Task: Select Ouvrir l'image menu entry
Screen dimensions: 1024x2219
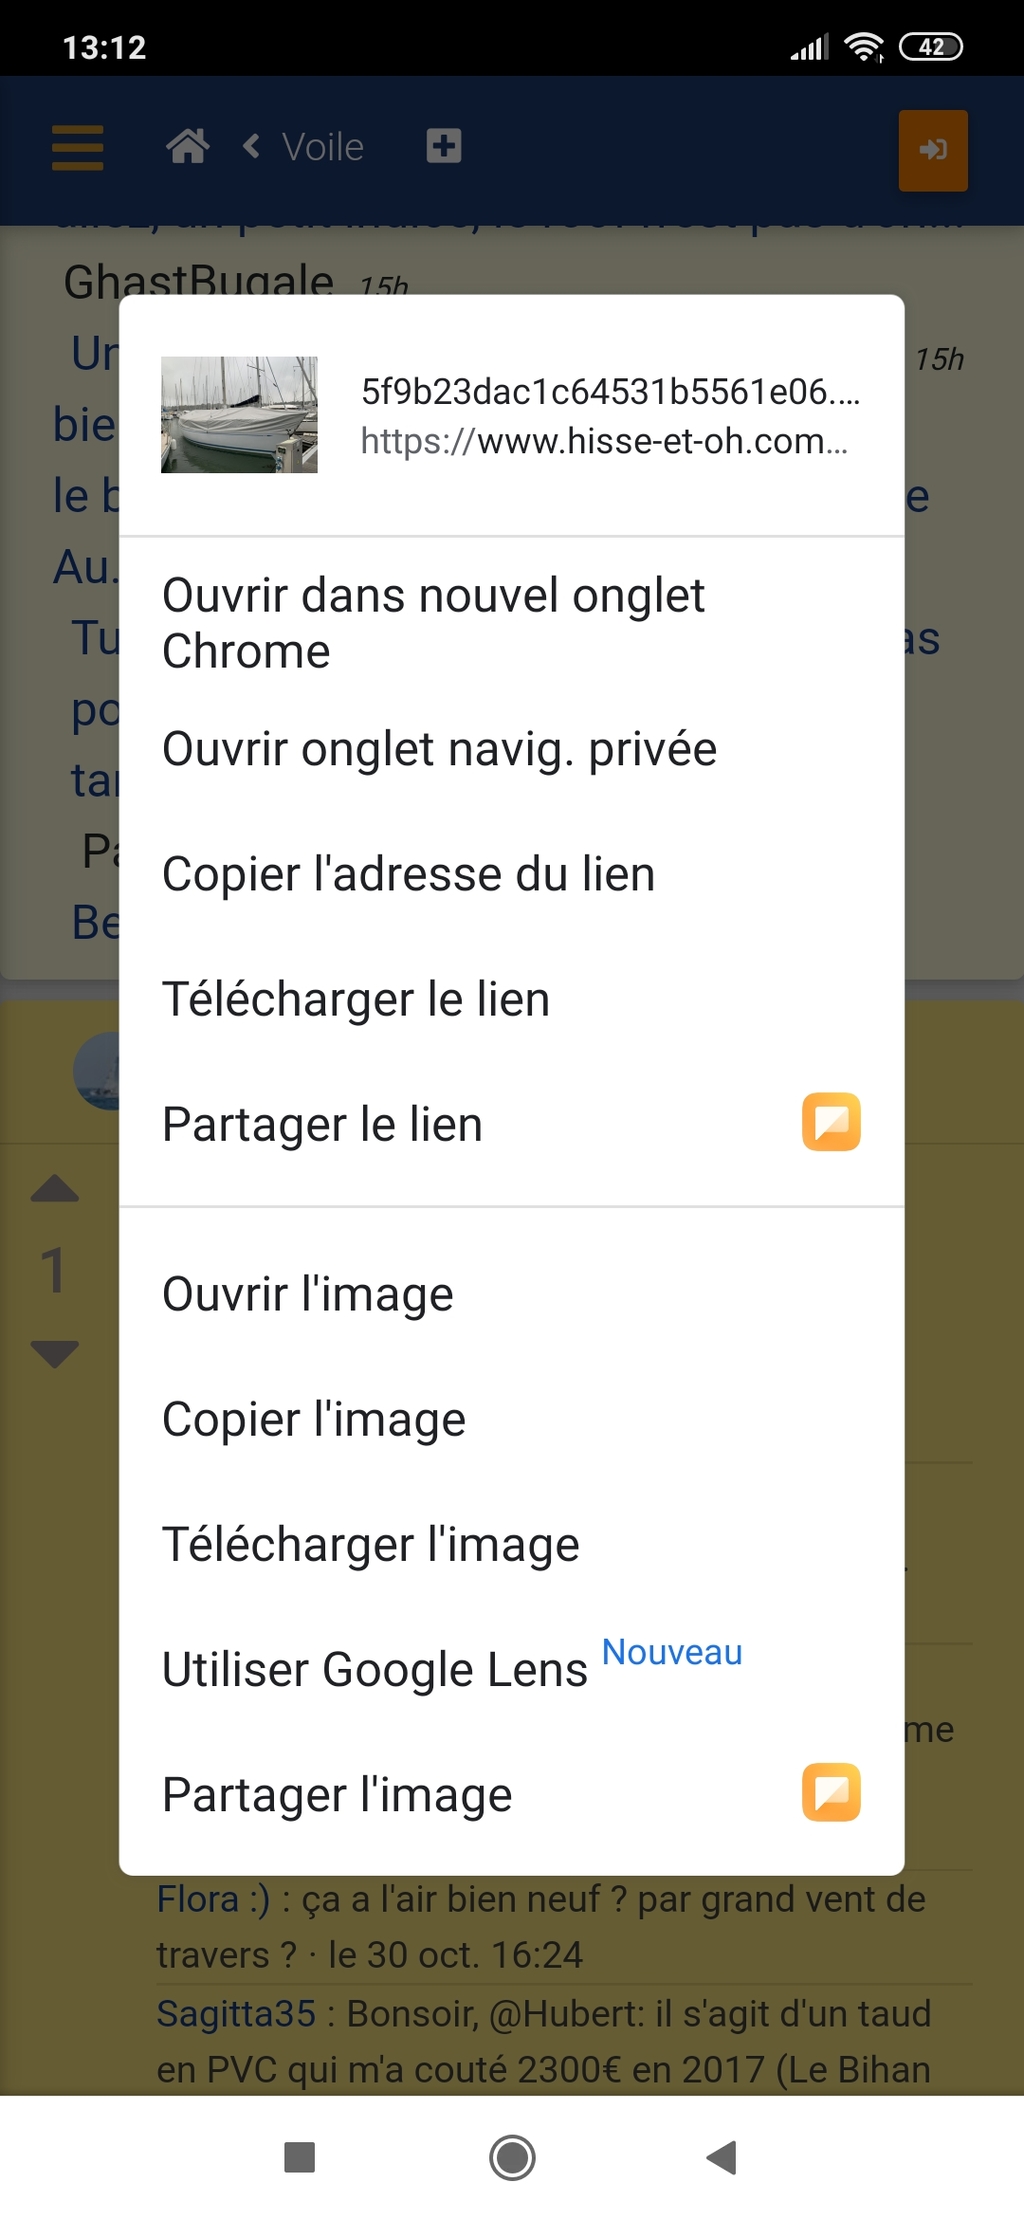Action: [512, 1294]
